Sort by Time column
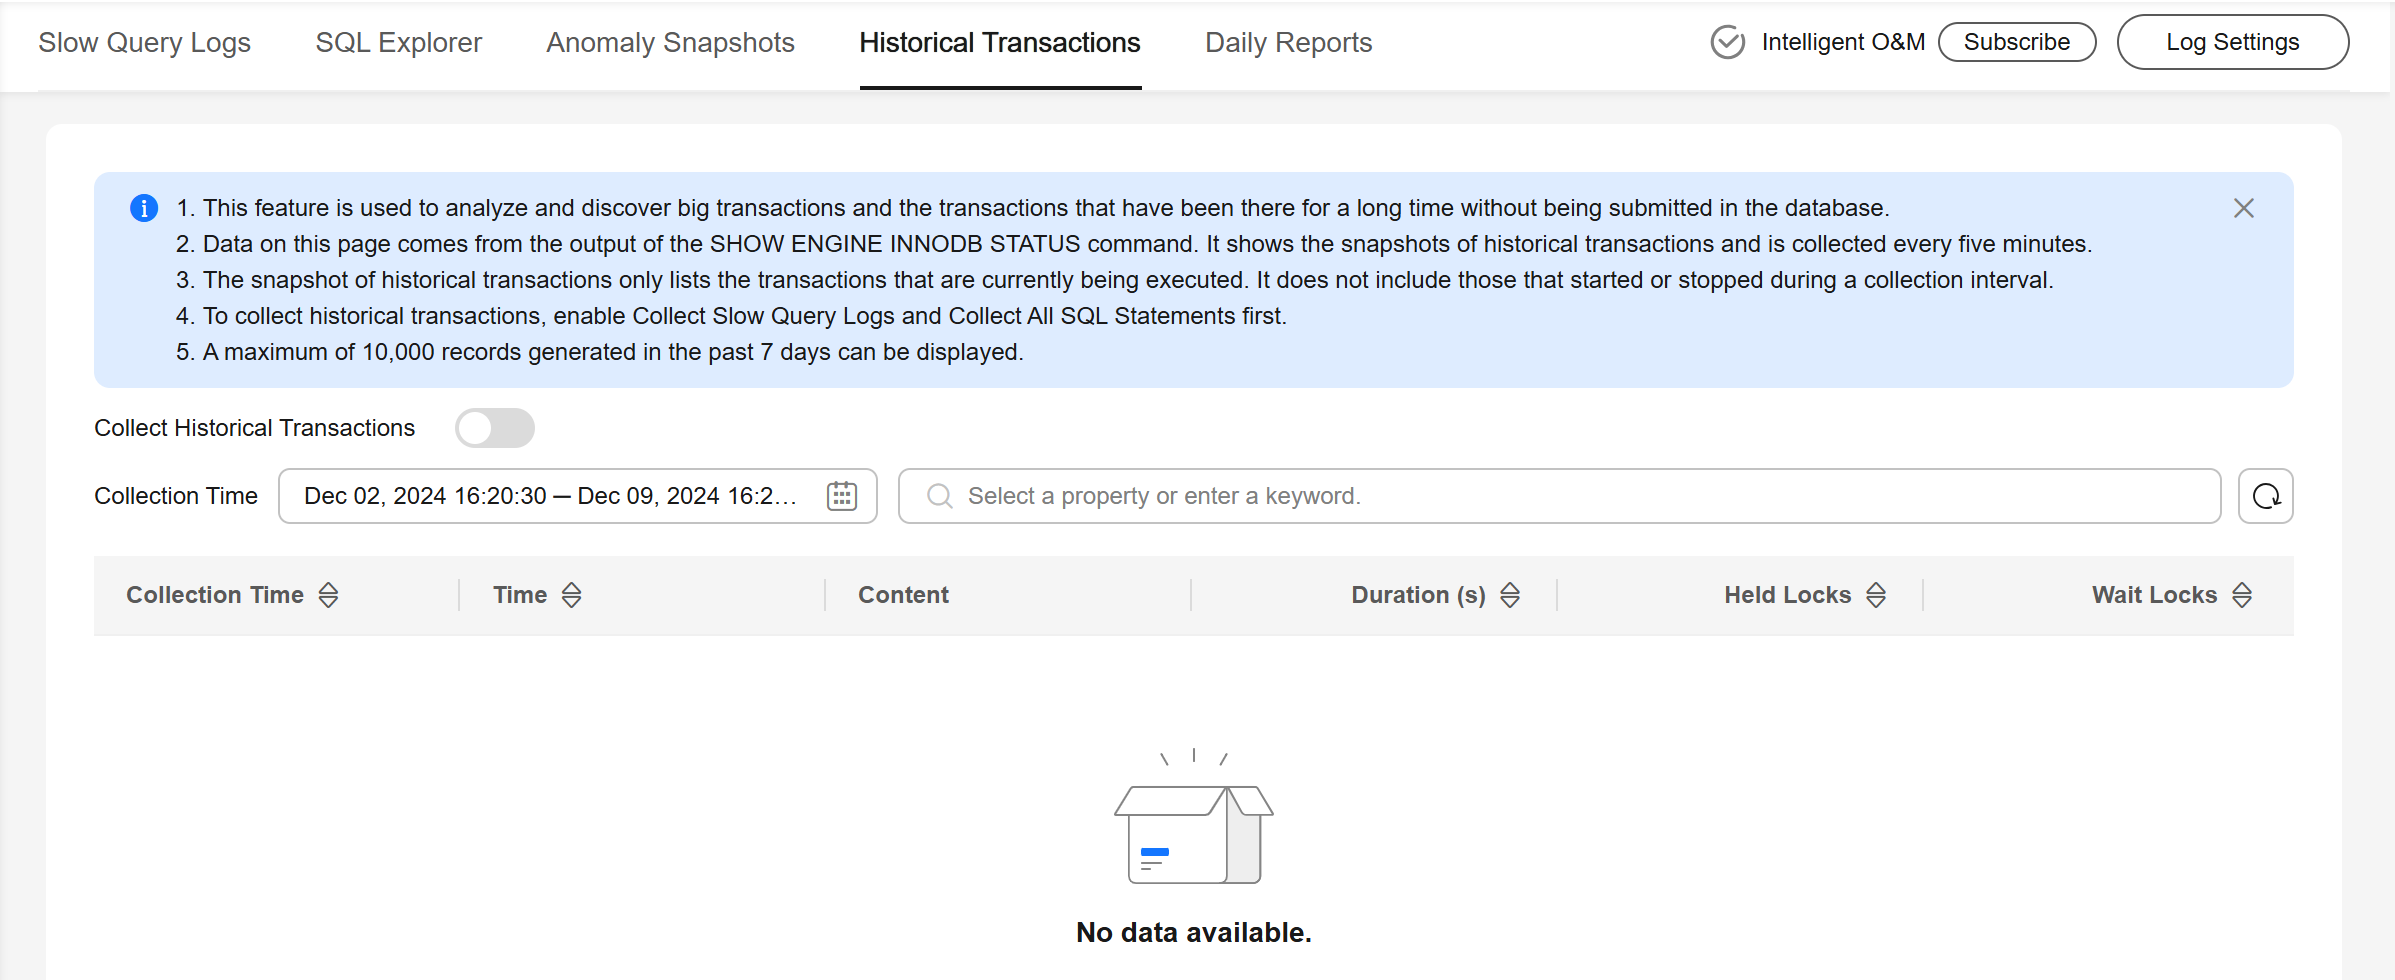Viewport: 2395px width, 980px height. click(571, 595)
